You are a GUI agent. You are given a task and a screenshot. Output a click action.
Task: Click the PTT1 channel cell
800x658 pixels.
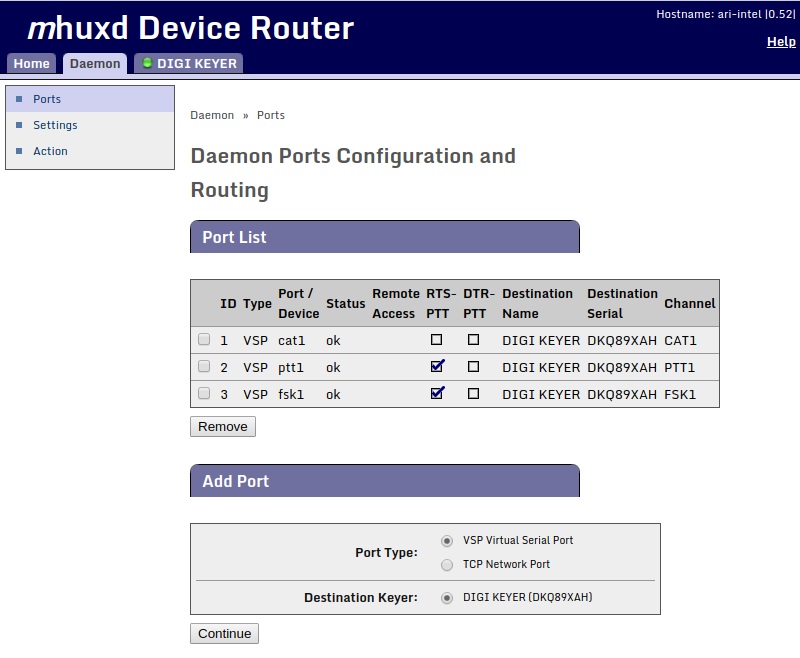(x=679, y=368)
